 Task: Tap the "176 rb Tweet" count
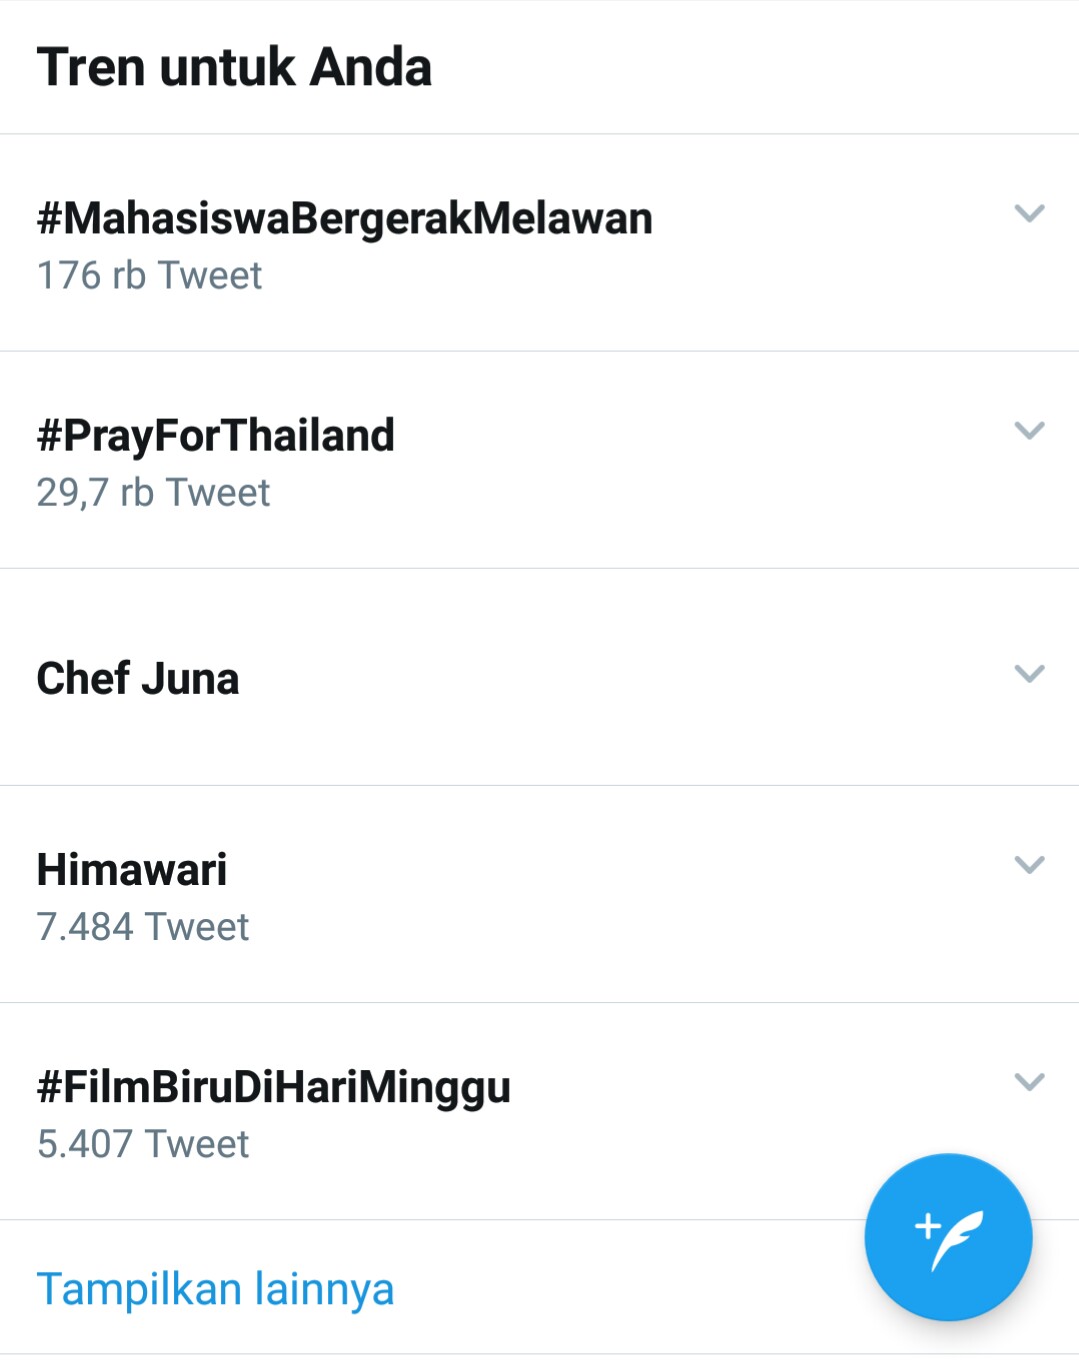149,275
